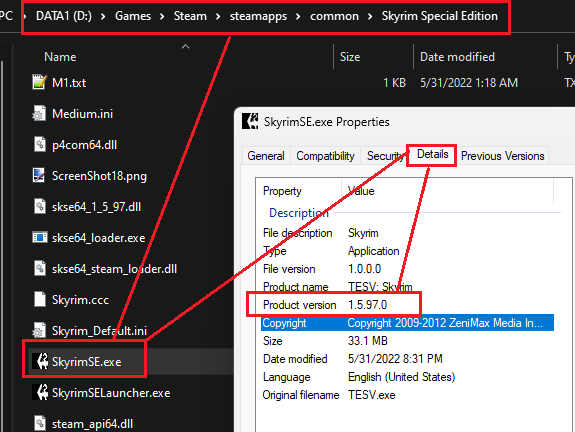Click the Skyrim_Default.ini file icon
Image resolution: width=575 pixels, height=432 pixels.
point(39,330)
